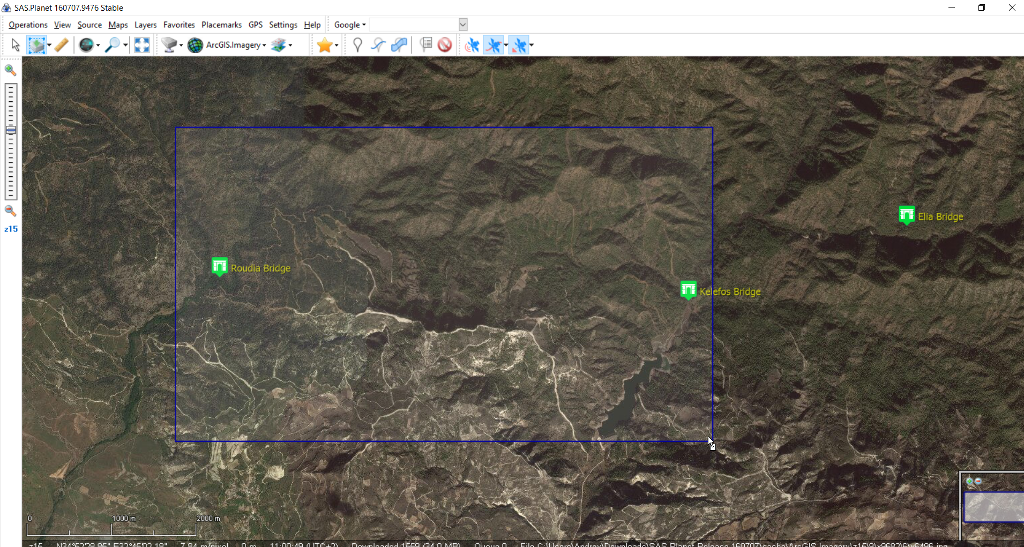The height and width of the screenshot is (547, 1024).
Task: Add a new placemark pin
Action: [357, 45]
